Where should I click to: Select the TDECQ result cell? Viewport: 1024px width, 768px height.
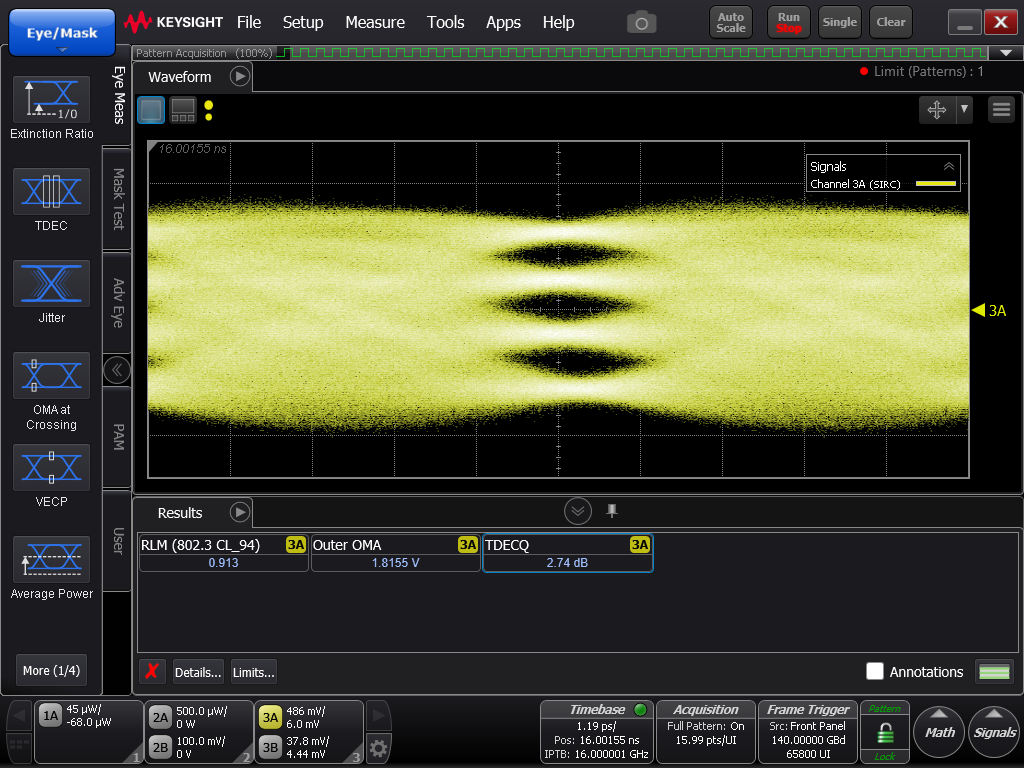pyautogui.click(x=567, y=554)
